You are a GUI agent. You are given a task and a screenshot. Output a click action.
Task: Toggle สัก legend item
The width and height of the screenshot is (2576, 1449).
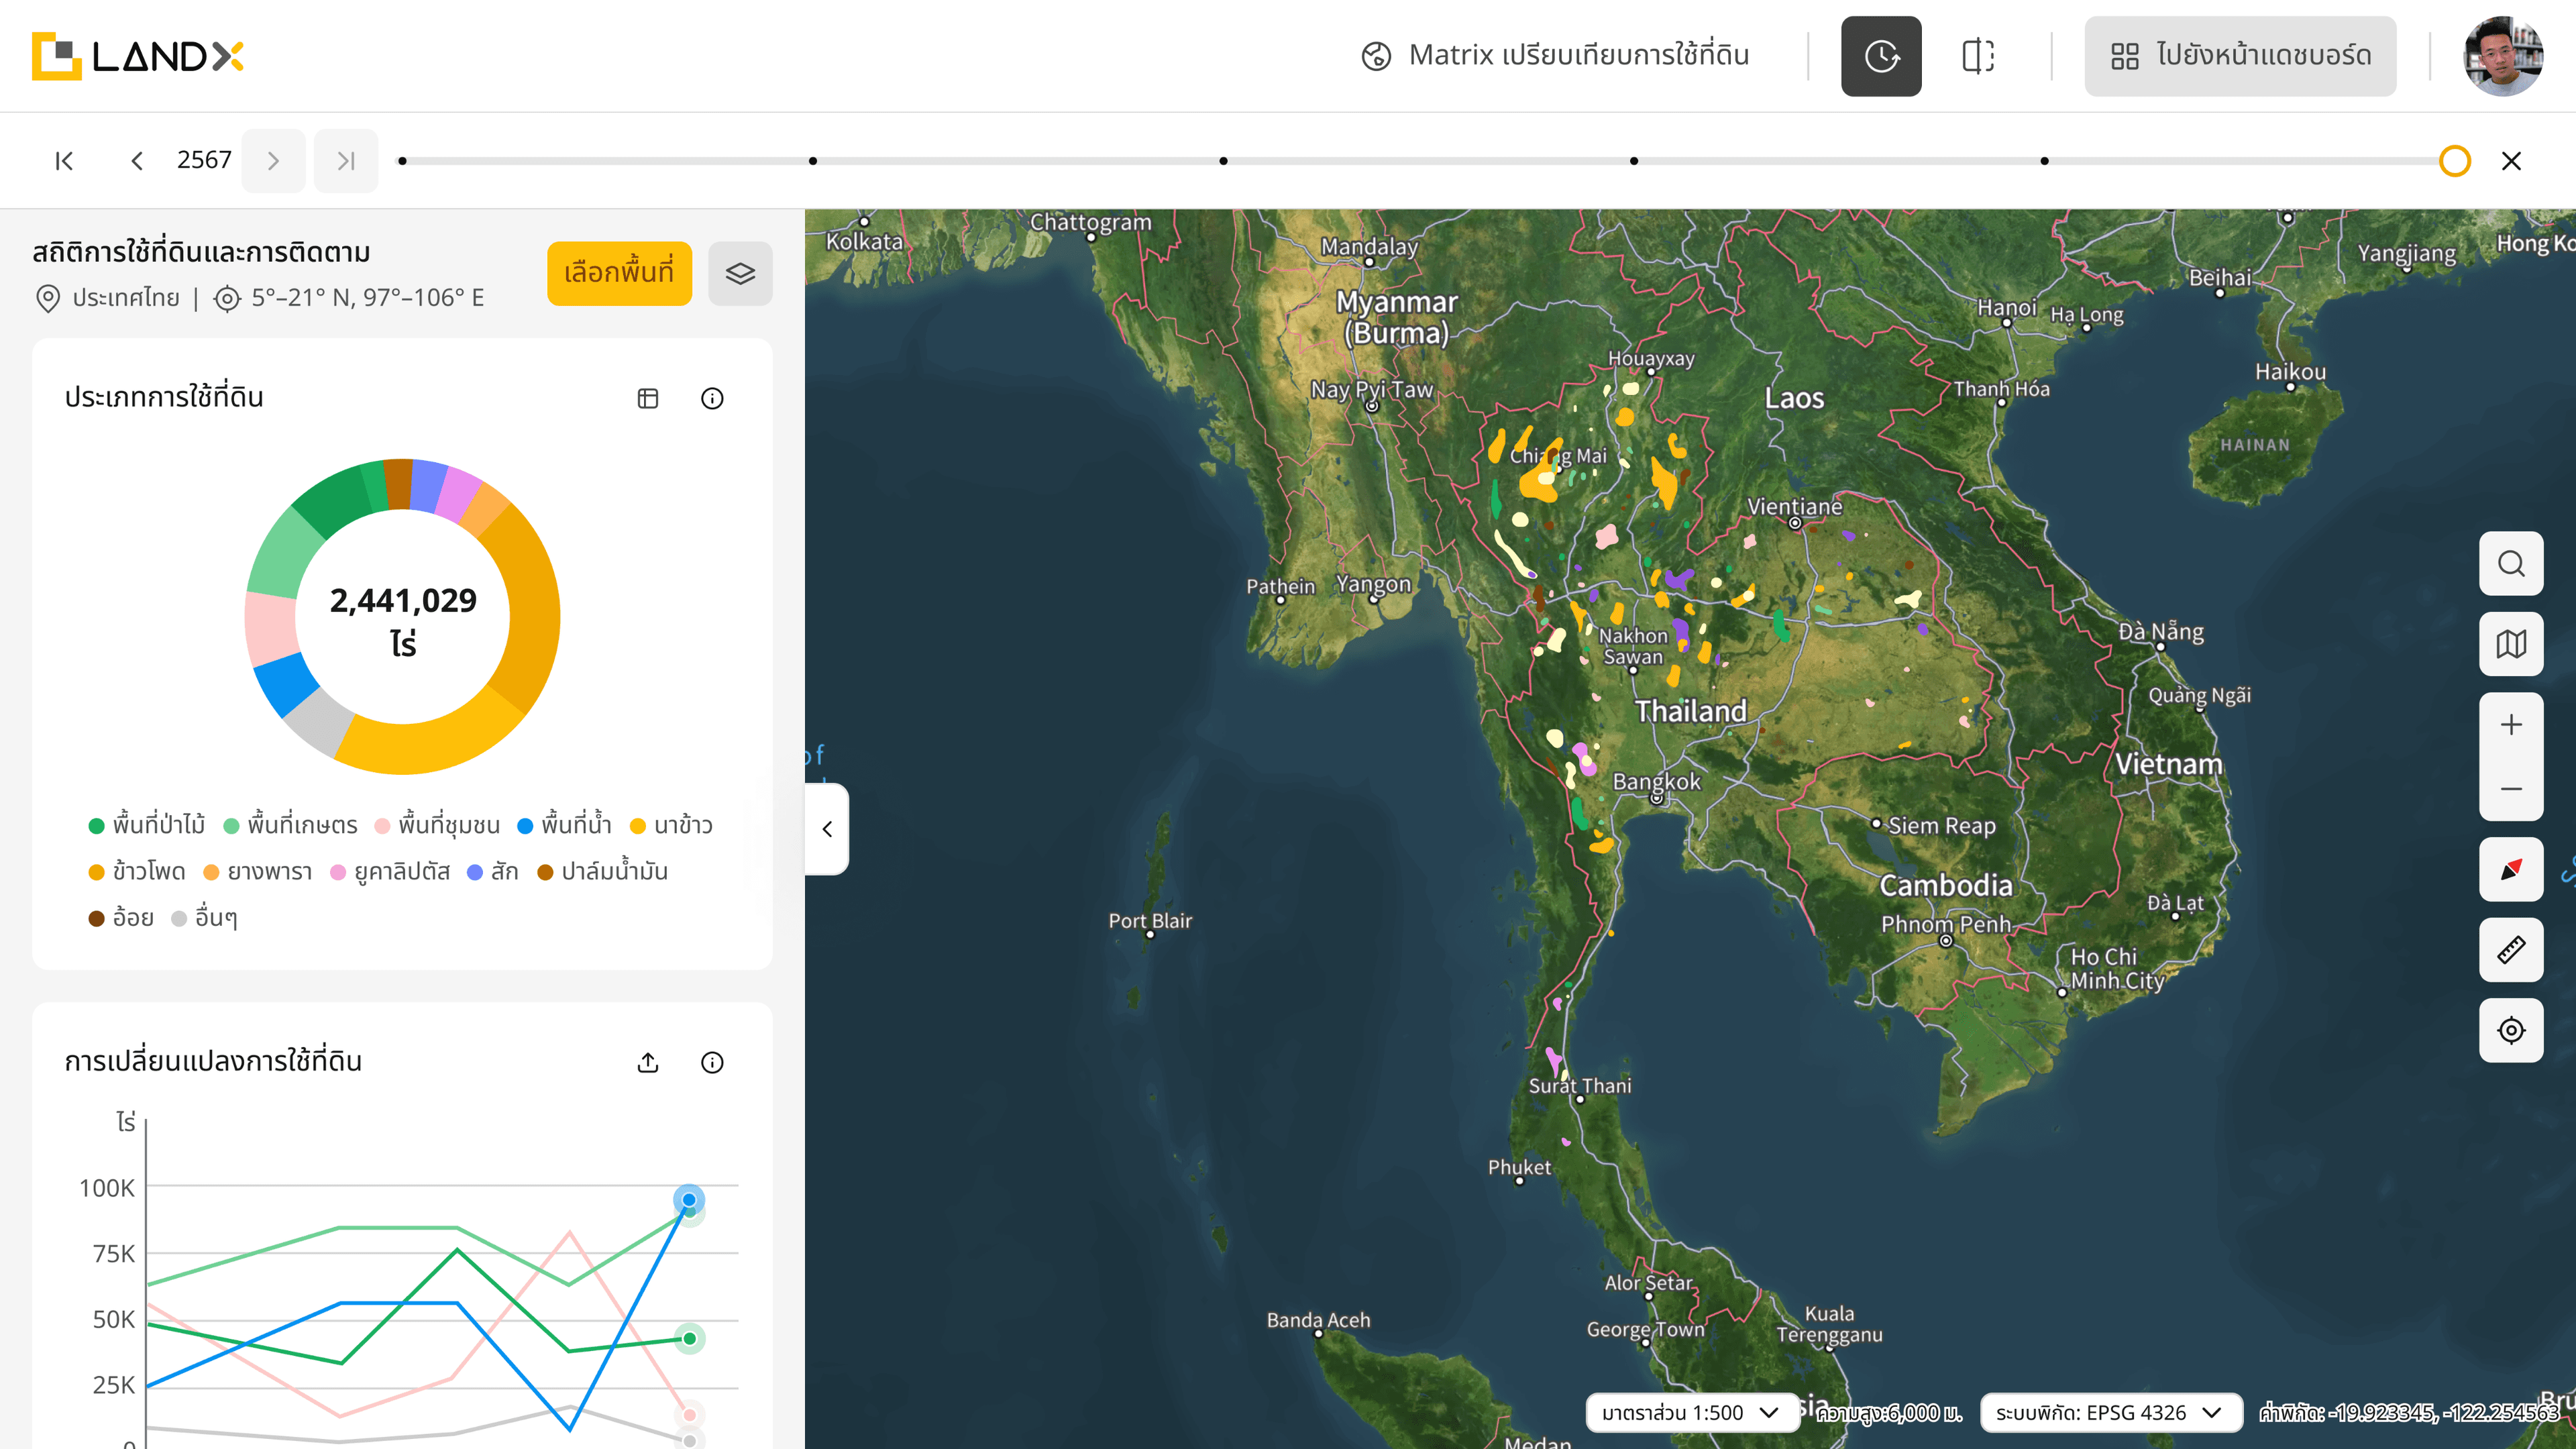coord(493,871)
